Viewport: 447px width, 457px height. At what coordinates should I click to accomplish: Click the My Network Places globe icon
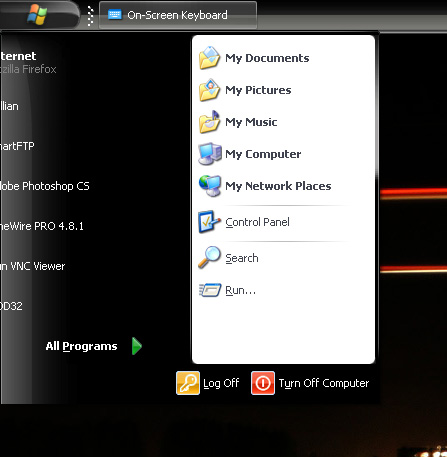[210, 186]
